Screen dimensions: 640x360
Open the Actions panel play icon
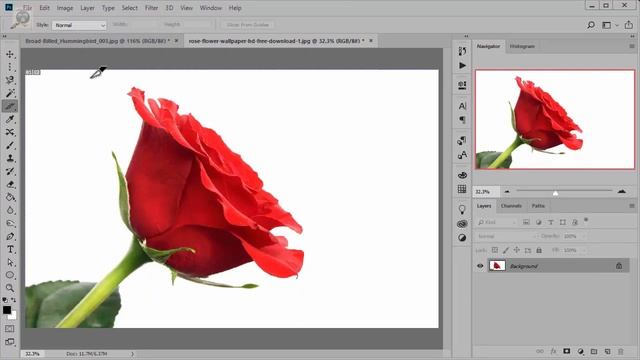click(462, 65)
